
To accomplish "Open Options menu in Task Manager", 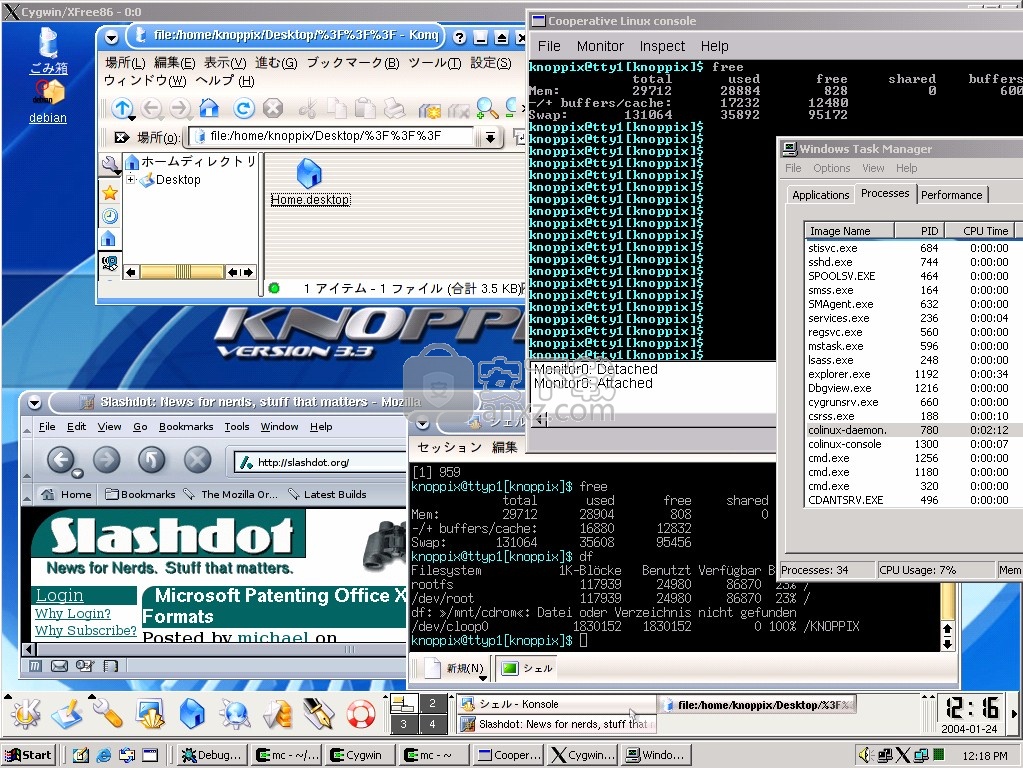I will pyautogui.click(x=832, y=168).
